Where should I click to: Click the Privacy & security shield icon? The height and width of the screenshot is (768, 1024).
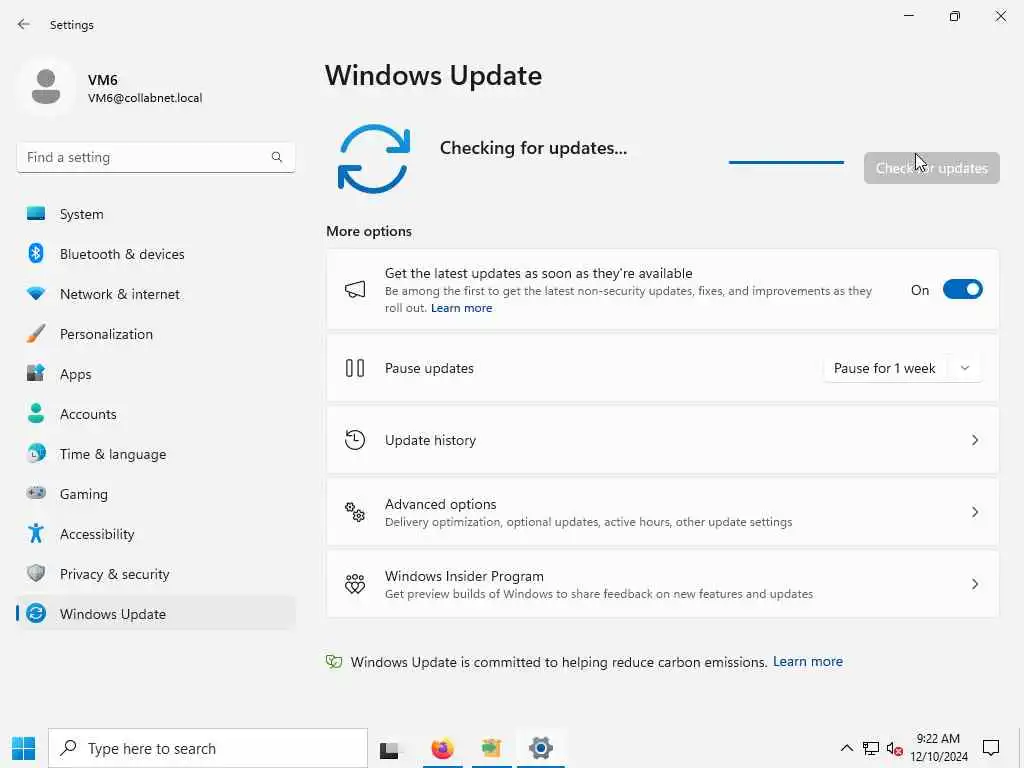pos(36,573)
